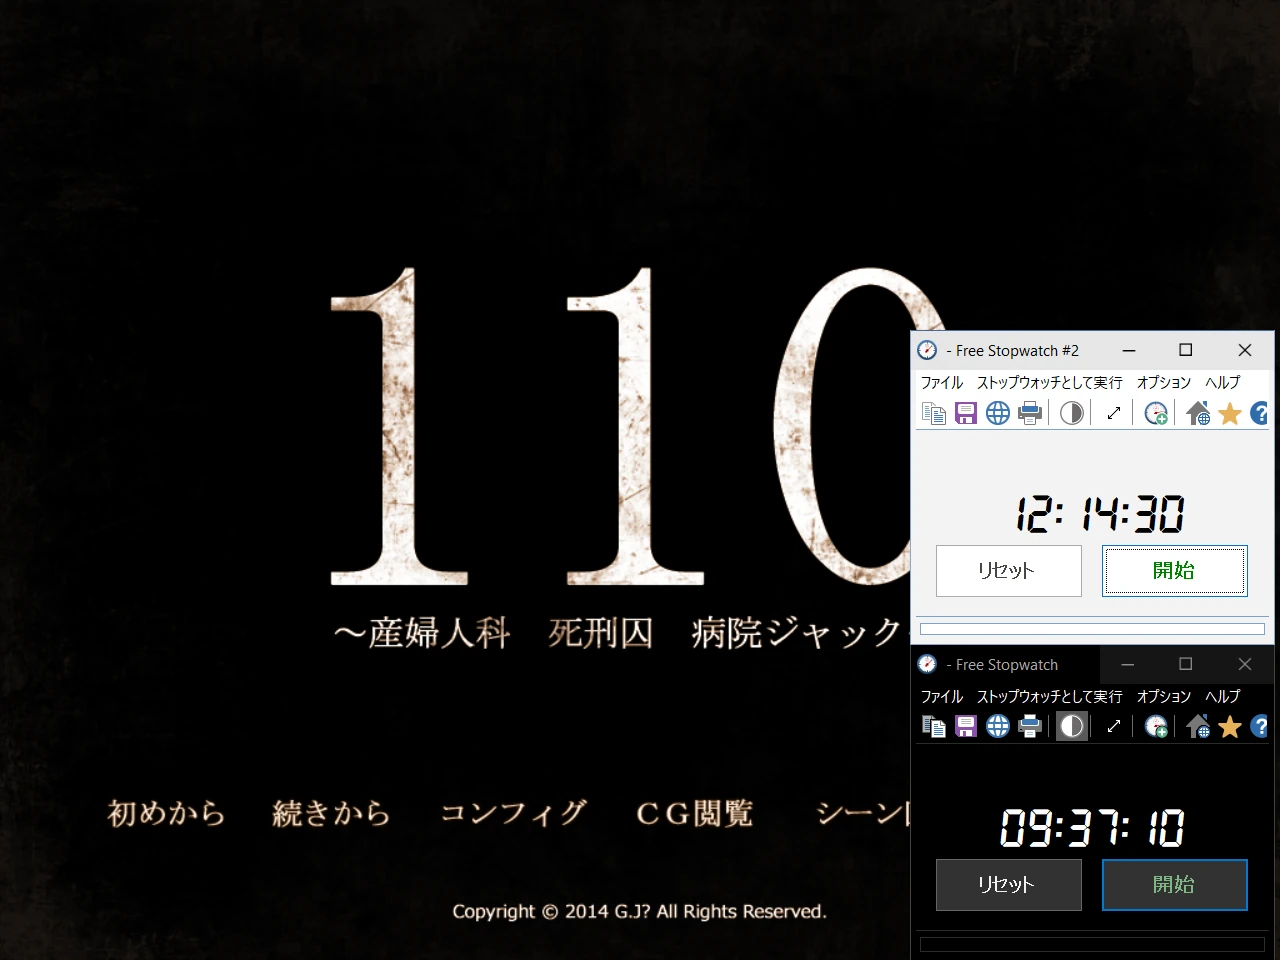This screenshot has width=1280, height=960.
Task: Click dark Free Stopwatch title bar app icon
Action: coord(928,664)
